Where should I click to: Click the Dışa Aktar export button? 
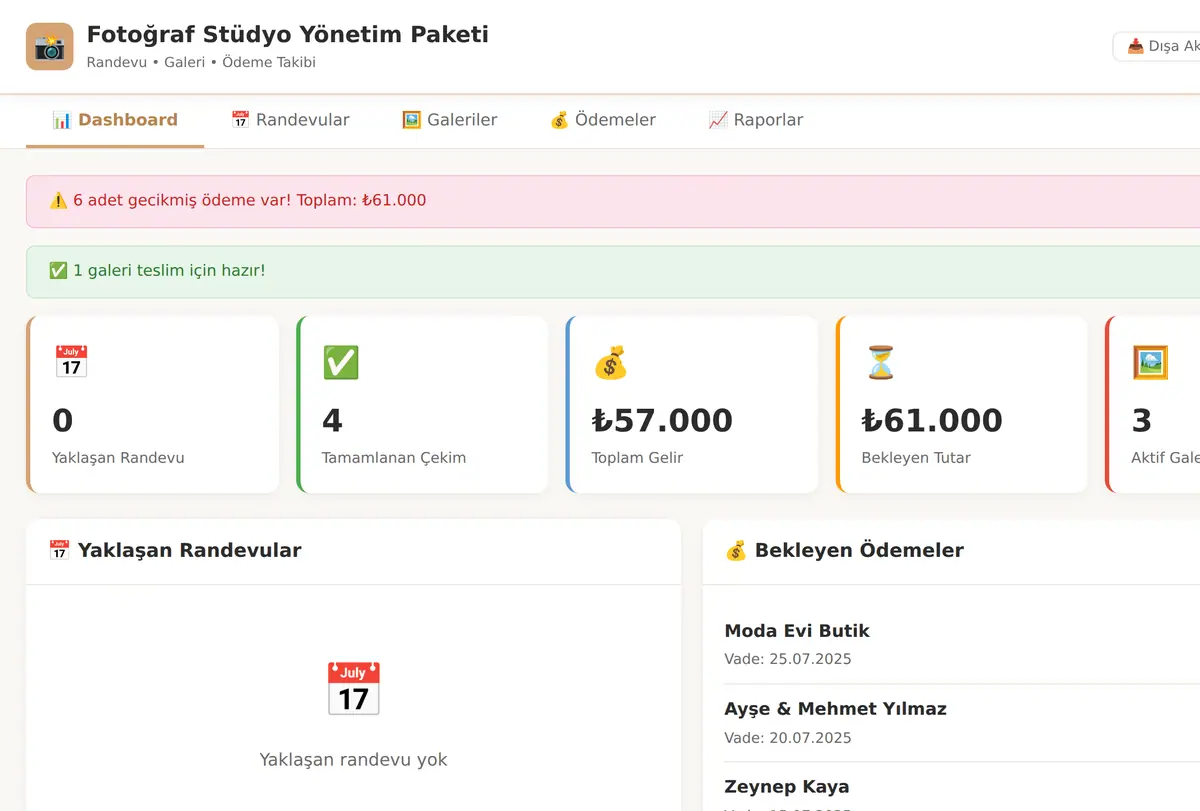(x=1157, y=46)
